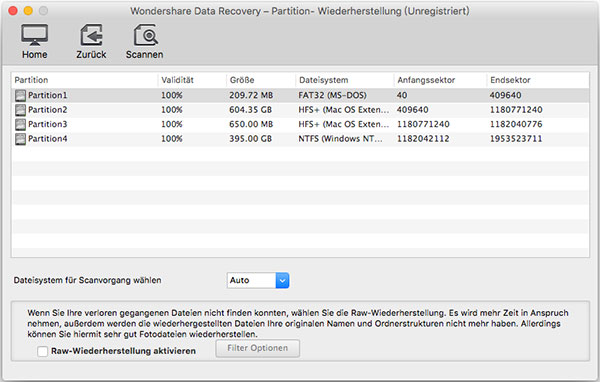Sort by the Partition column header
Image resolution: width=600 pixels, height=382 pixels.
(31, 80)
